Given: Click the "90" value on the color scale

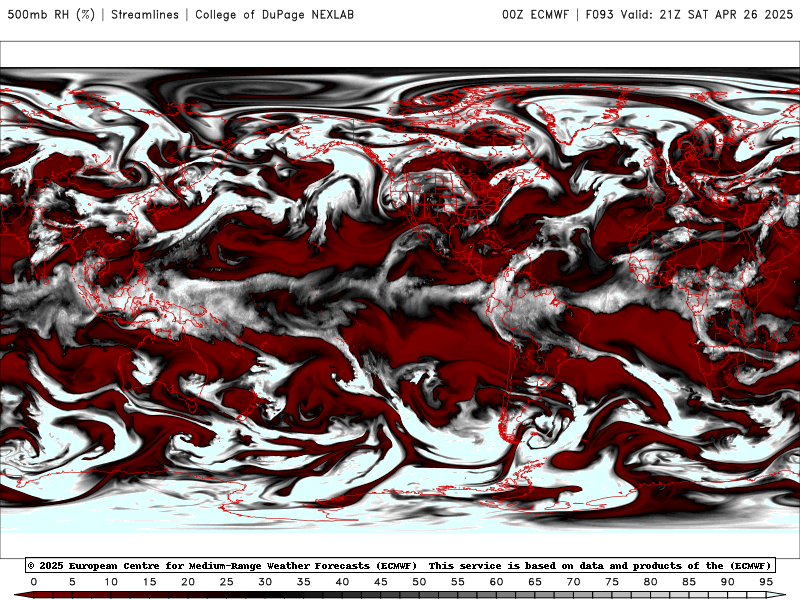Looking at the screenshot, I should [728, 582].
